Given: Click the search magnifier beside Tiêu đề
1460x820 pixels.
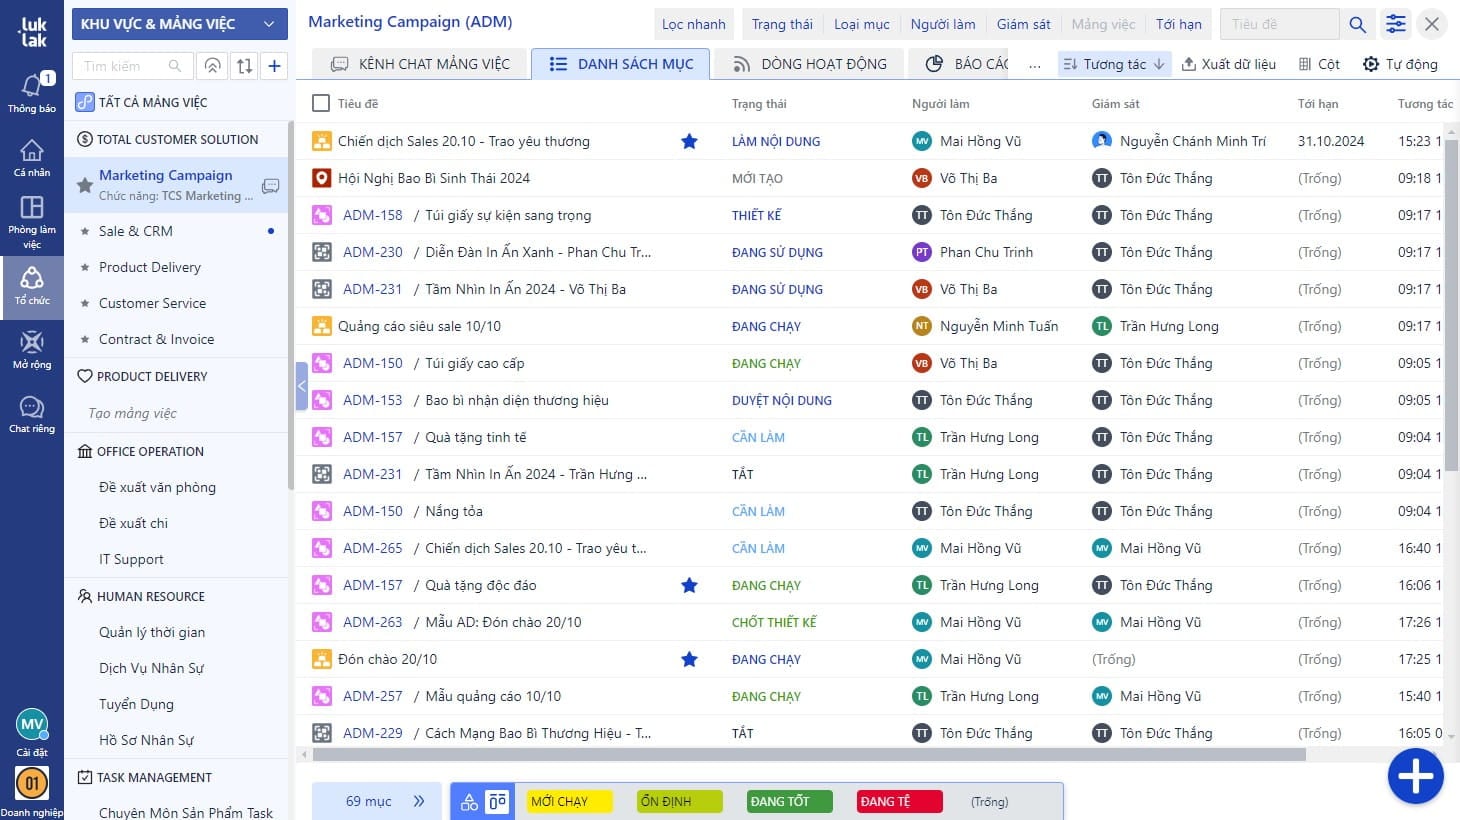Looking at the screenshot, I should pyautogui.click(x=1357, y=24).
